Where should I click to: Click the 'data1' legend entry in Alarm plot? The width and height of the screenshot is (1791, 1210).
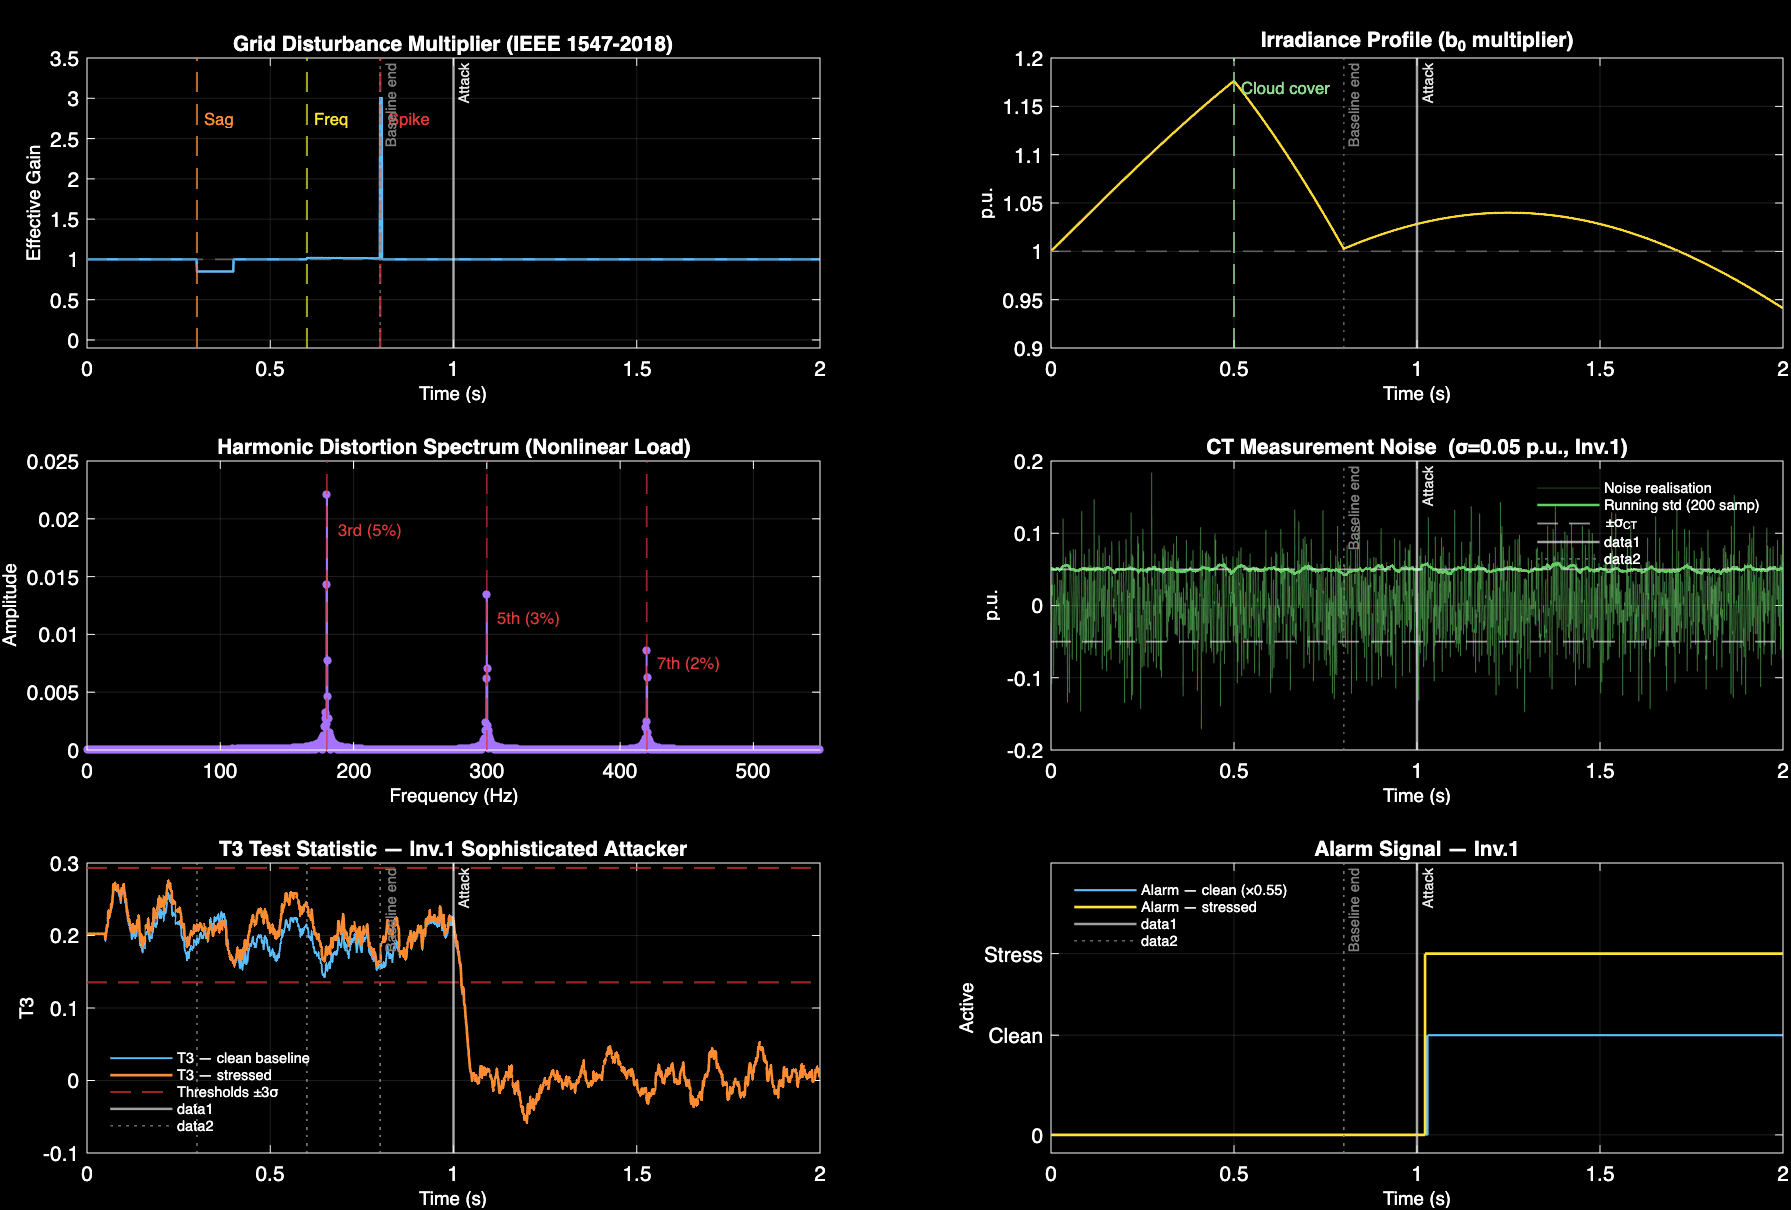click(x=1126, y=924)
